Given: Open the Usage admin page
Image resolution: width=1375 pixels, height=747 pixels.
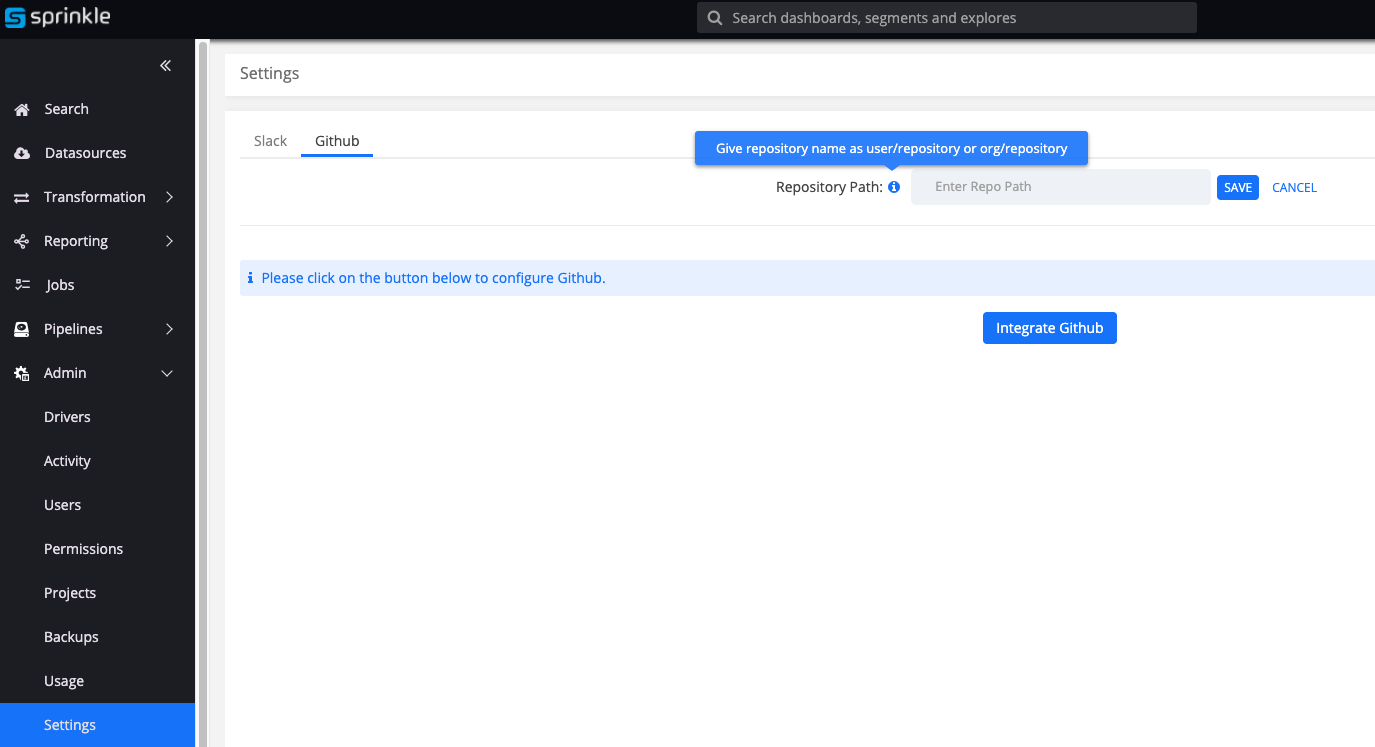Looking at the screenshot, I should pos(64,681).
